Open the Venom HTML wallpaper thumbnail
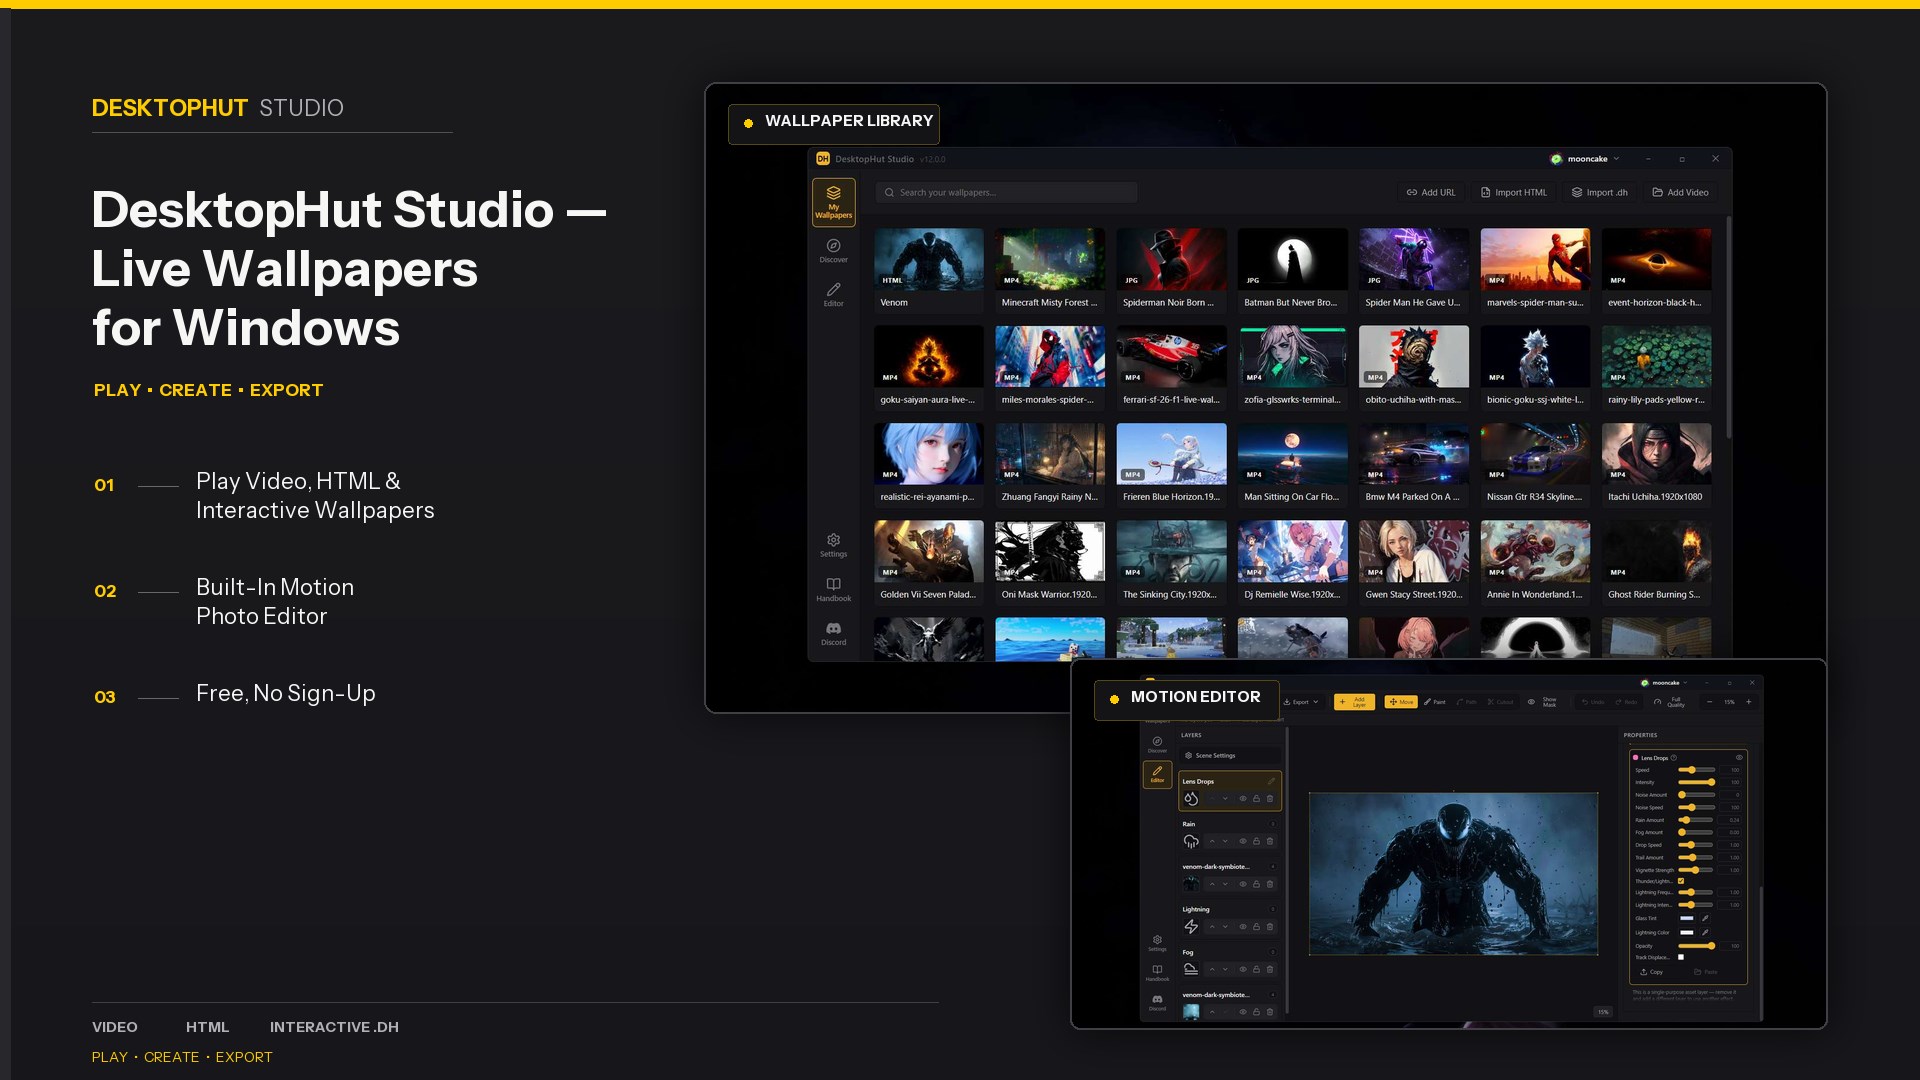Image resolution: width=1920 pixels, height=1080 pixels. point(928,258)
